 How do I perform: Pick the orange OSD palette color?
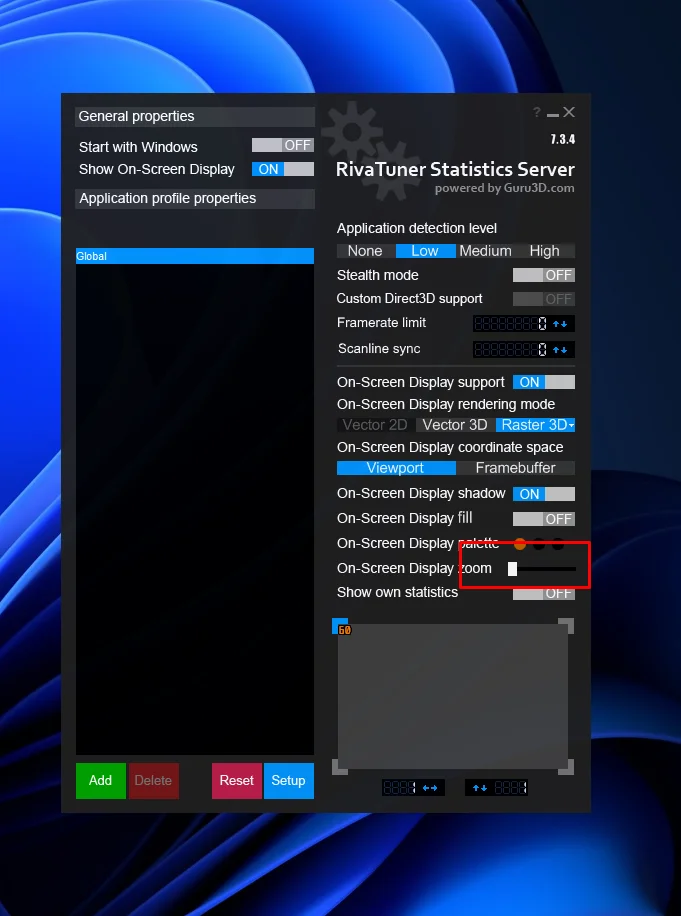pos(520,544)
